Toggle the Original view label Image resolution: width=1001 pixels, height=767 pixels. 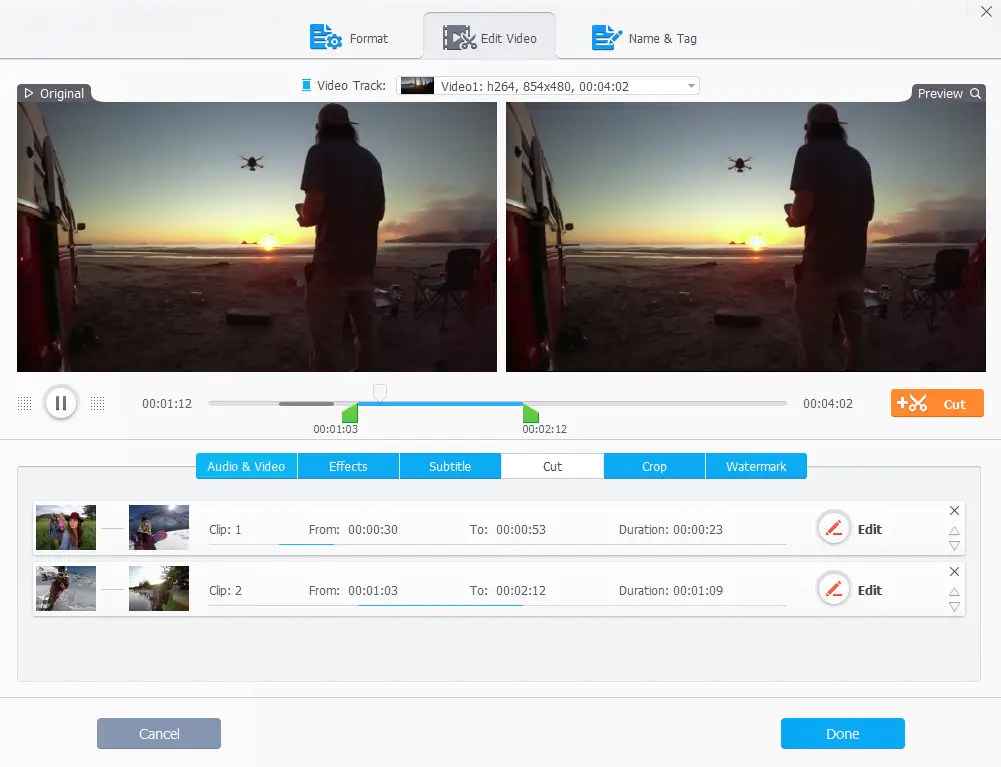(54, 93)
